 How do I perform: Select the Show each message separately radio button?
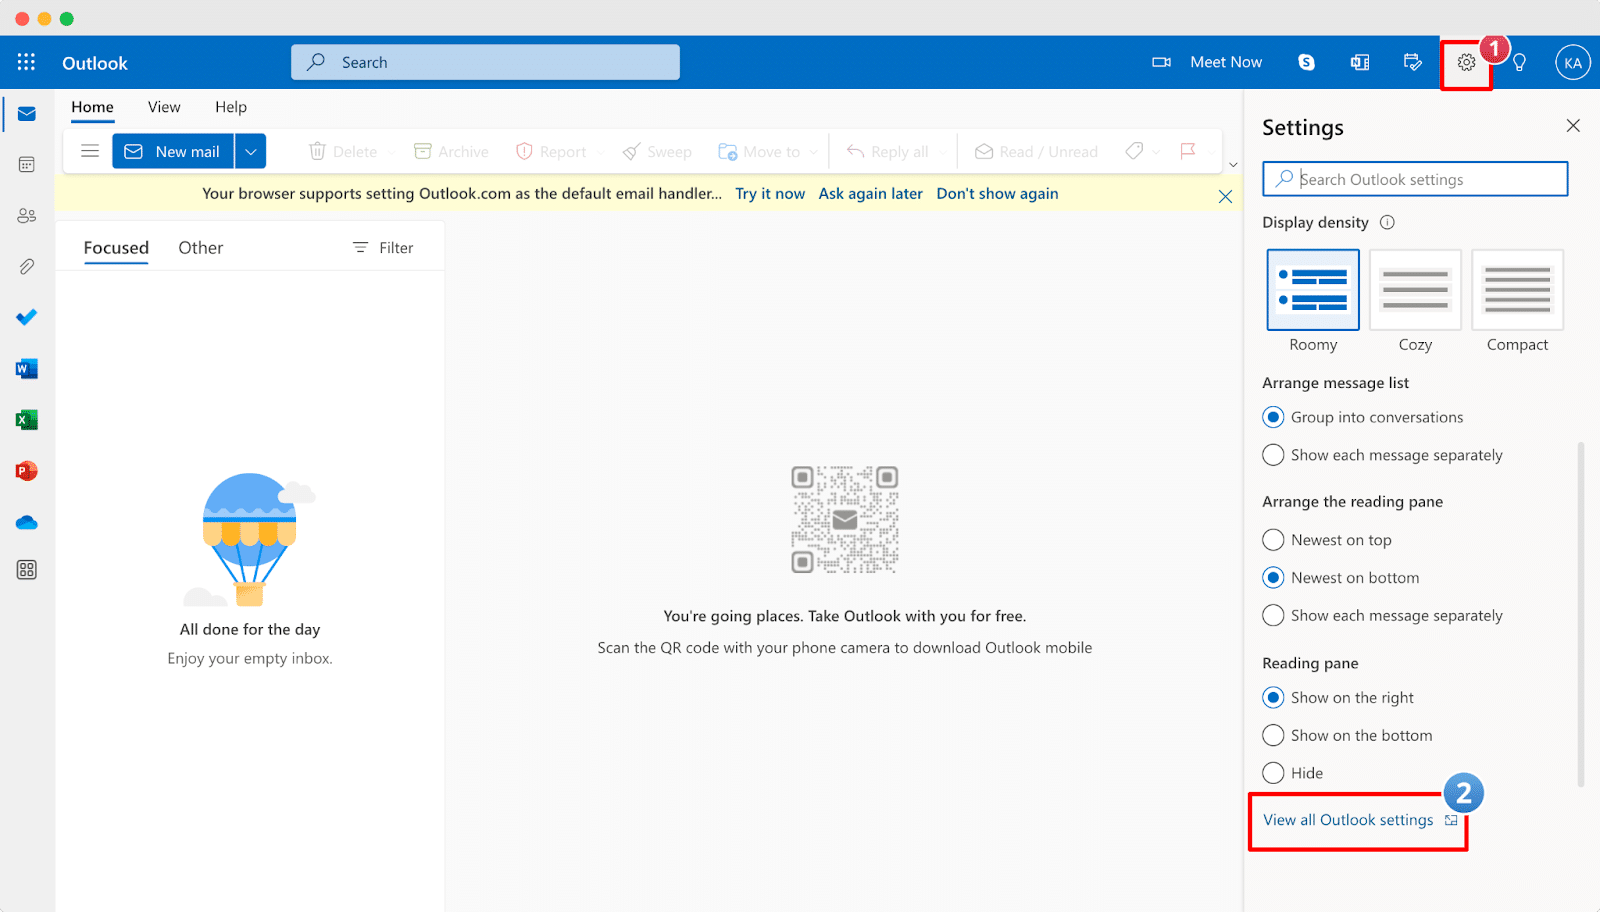tap(1272, 454)
